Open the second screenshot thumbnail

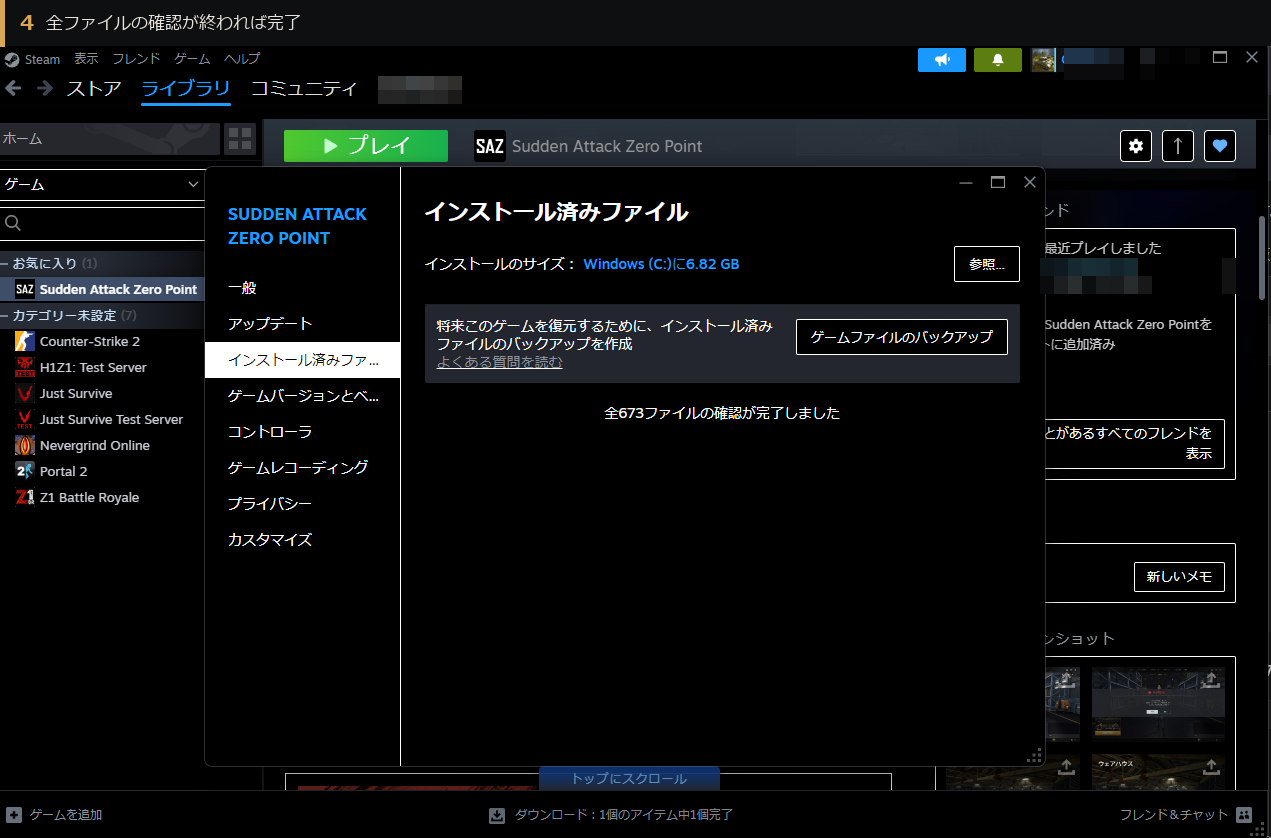[1158, 705]
